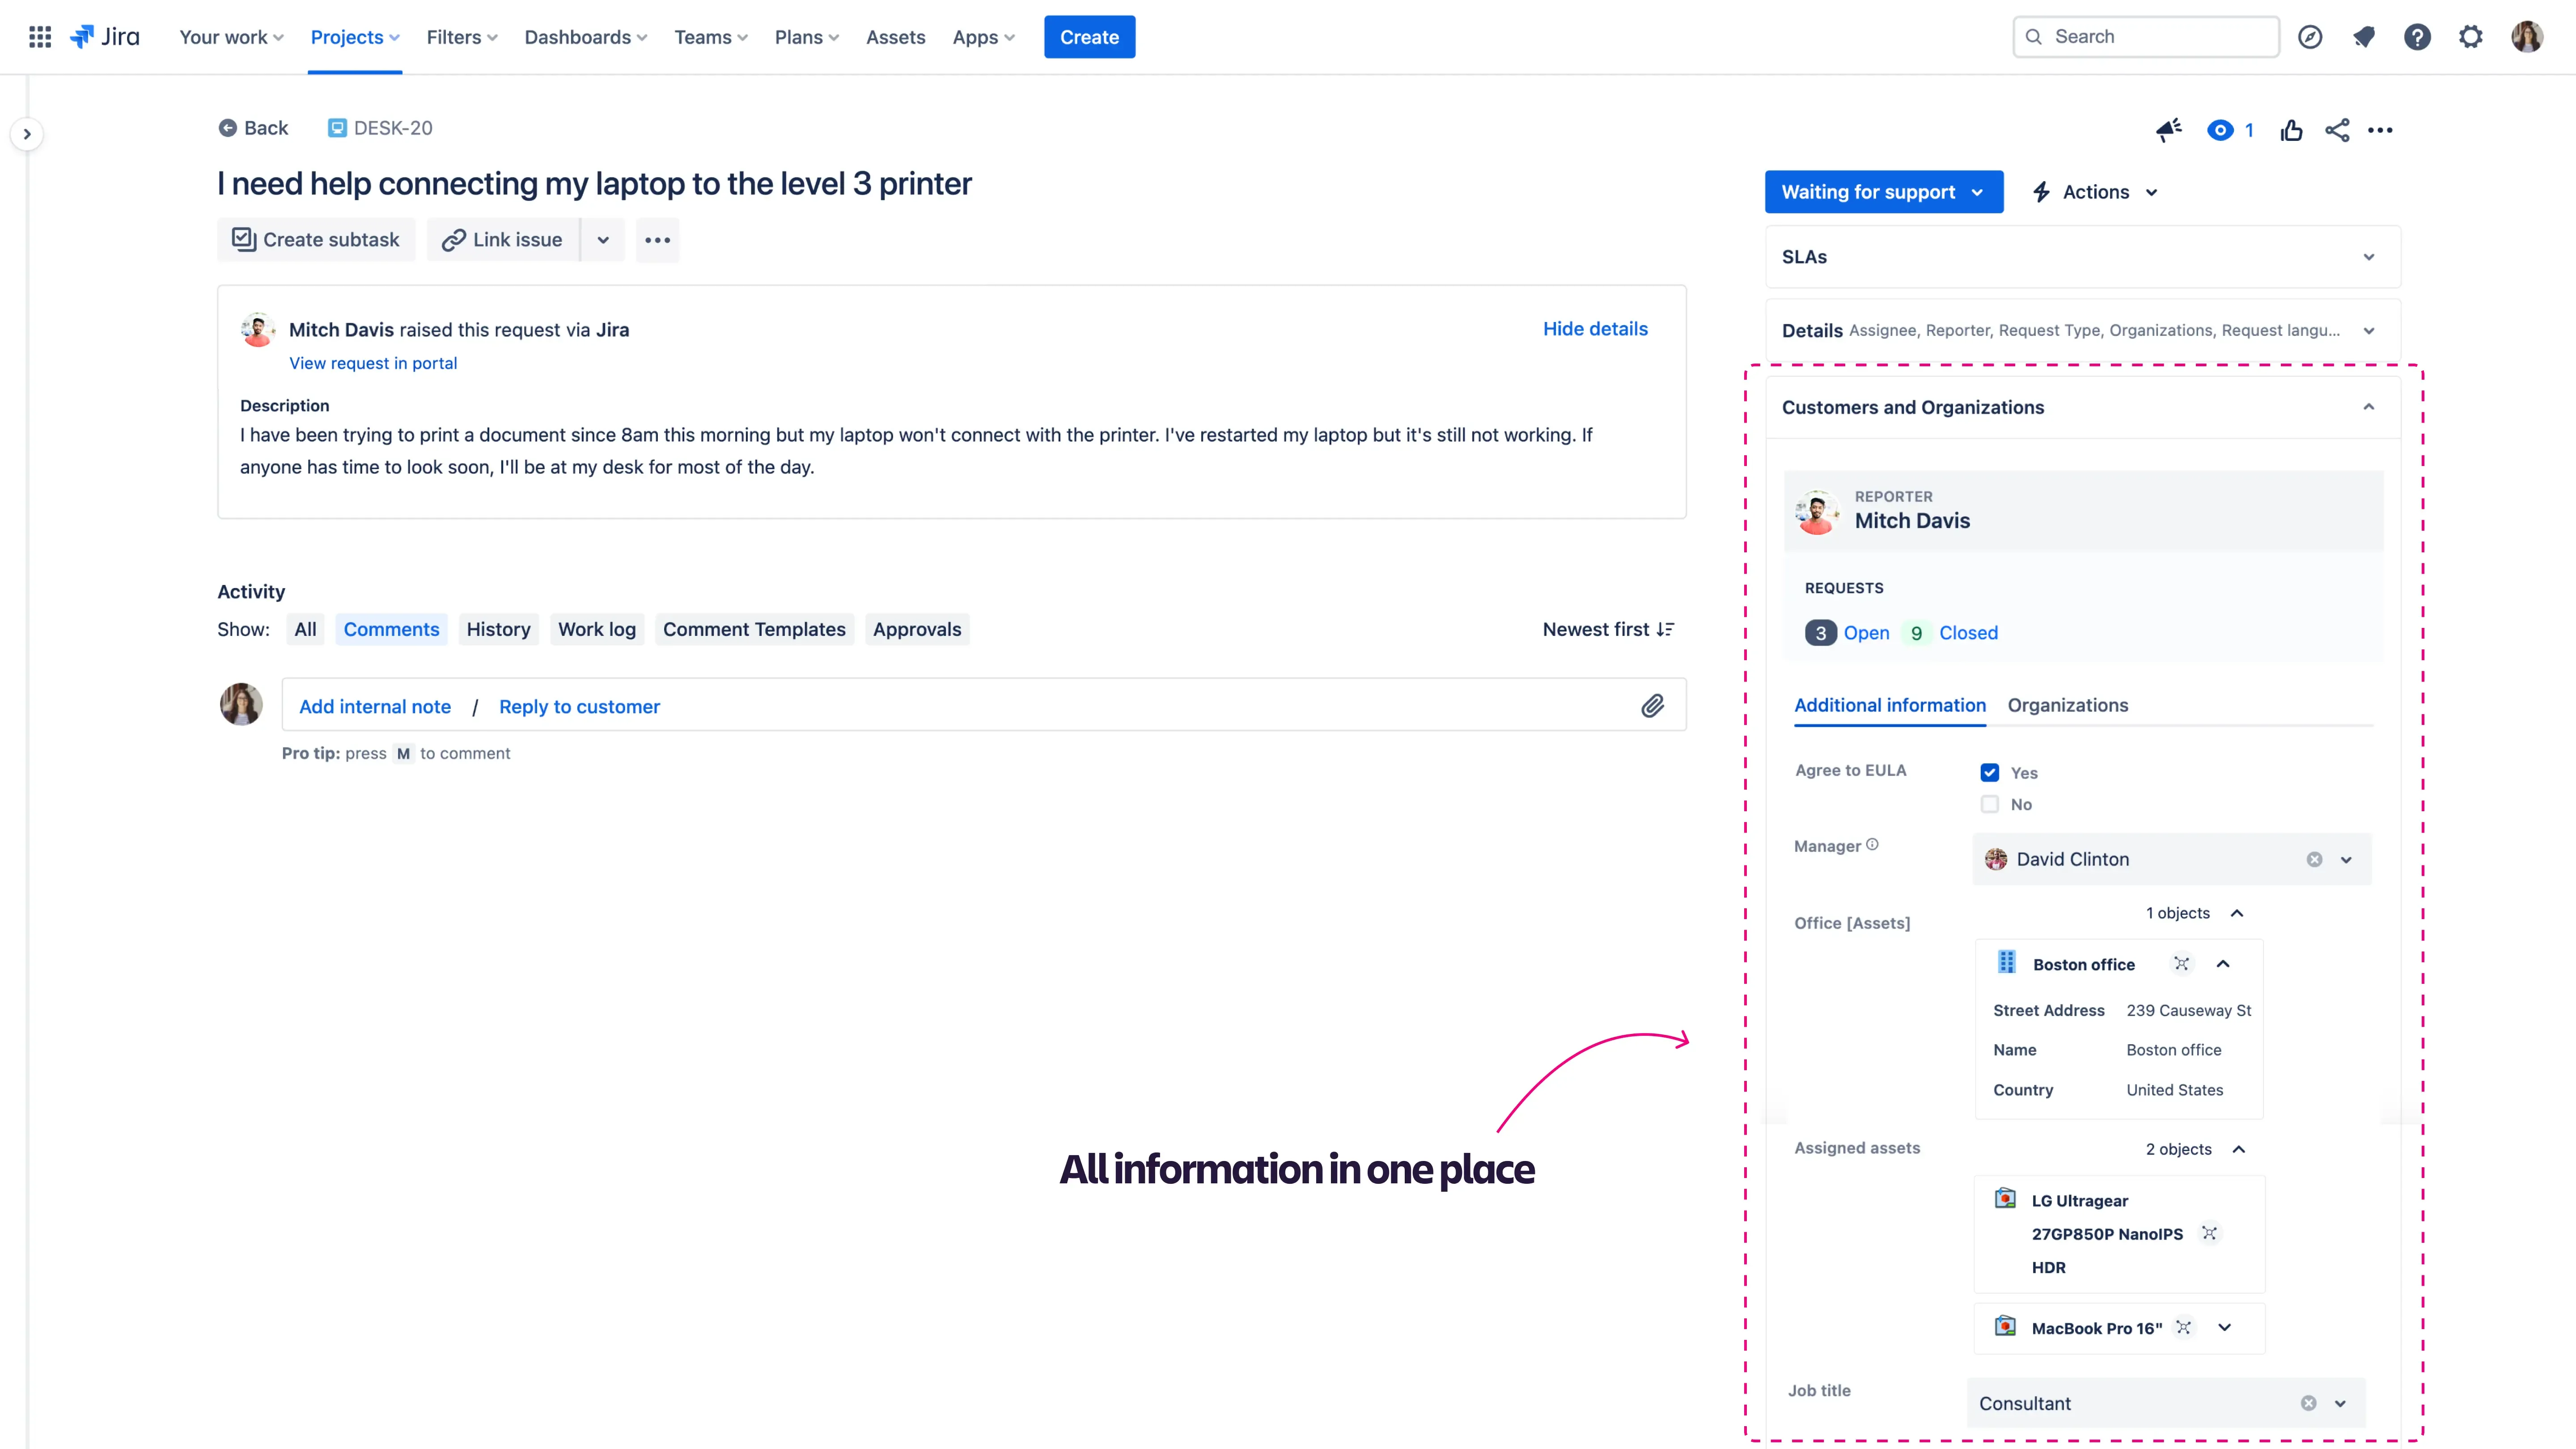Screen dimensions: 2576x1449
Task: Open View request in portal link
Action: 373,363
